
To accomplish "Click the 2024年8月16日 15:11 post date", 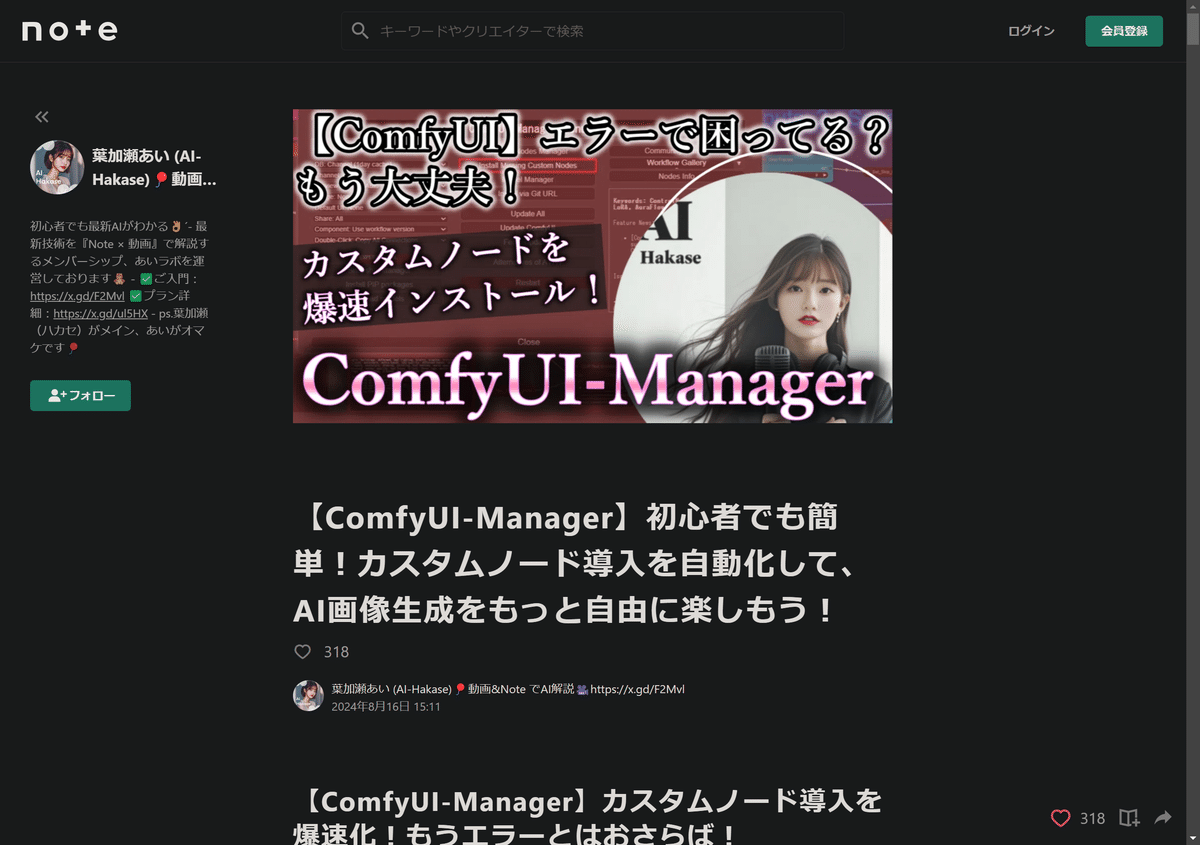I will click(386, 706).
